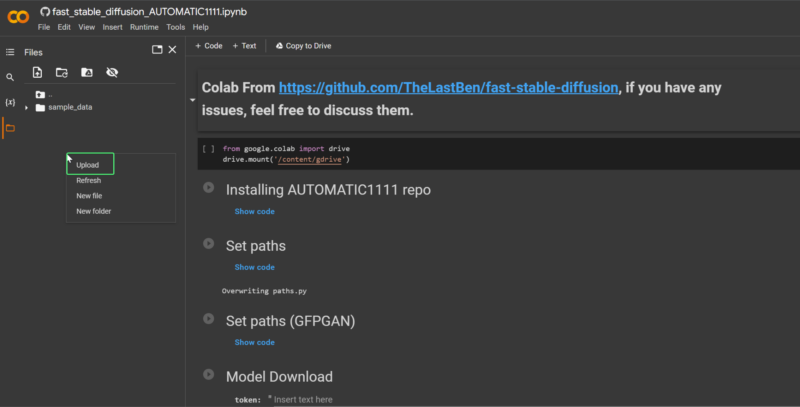Toggle show hidden files eye icon

pyautogui.click(x=112, y=72)
